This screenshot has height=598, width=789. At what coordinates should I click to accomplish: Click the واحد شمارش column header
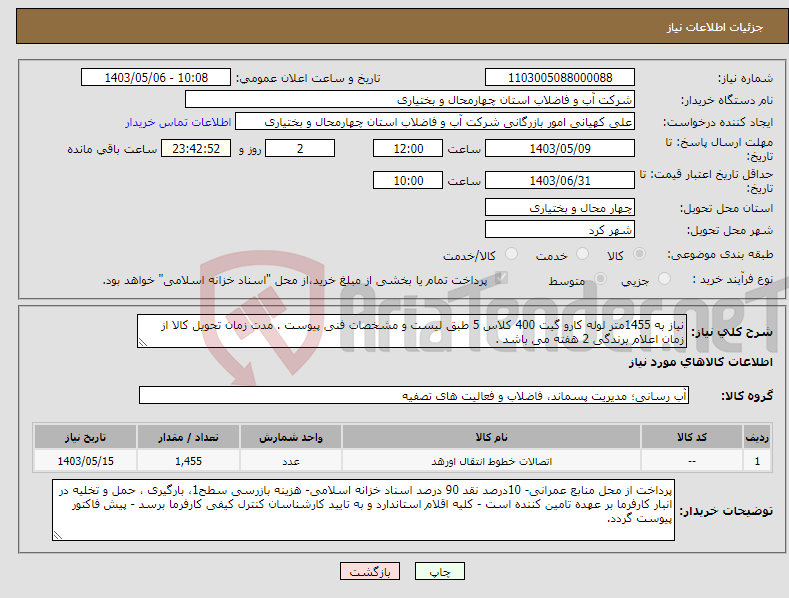point(291,437)
